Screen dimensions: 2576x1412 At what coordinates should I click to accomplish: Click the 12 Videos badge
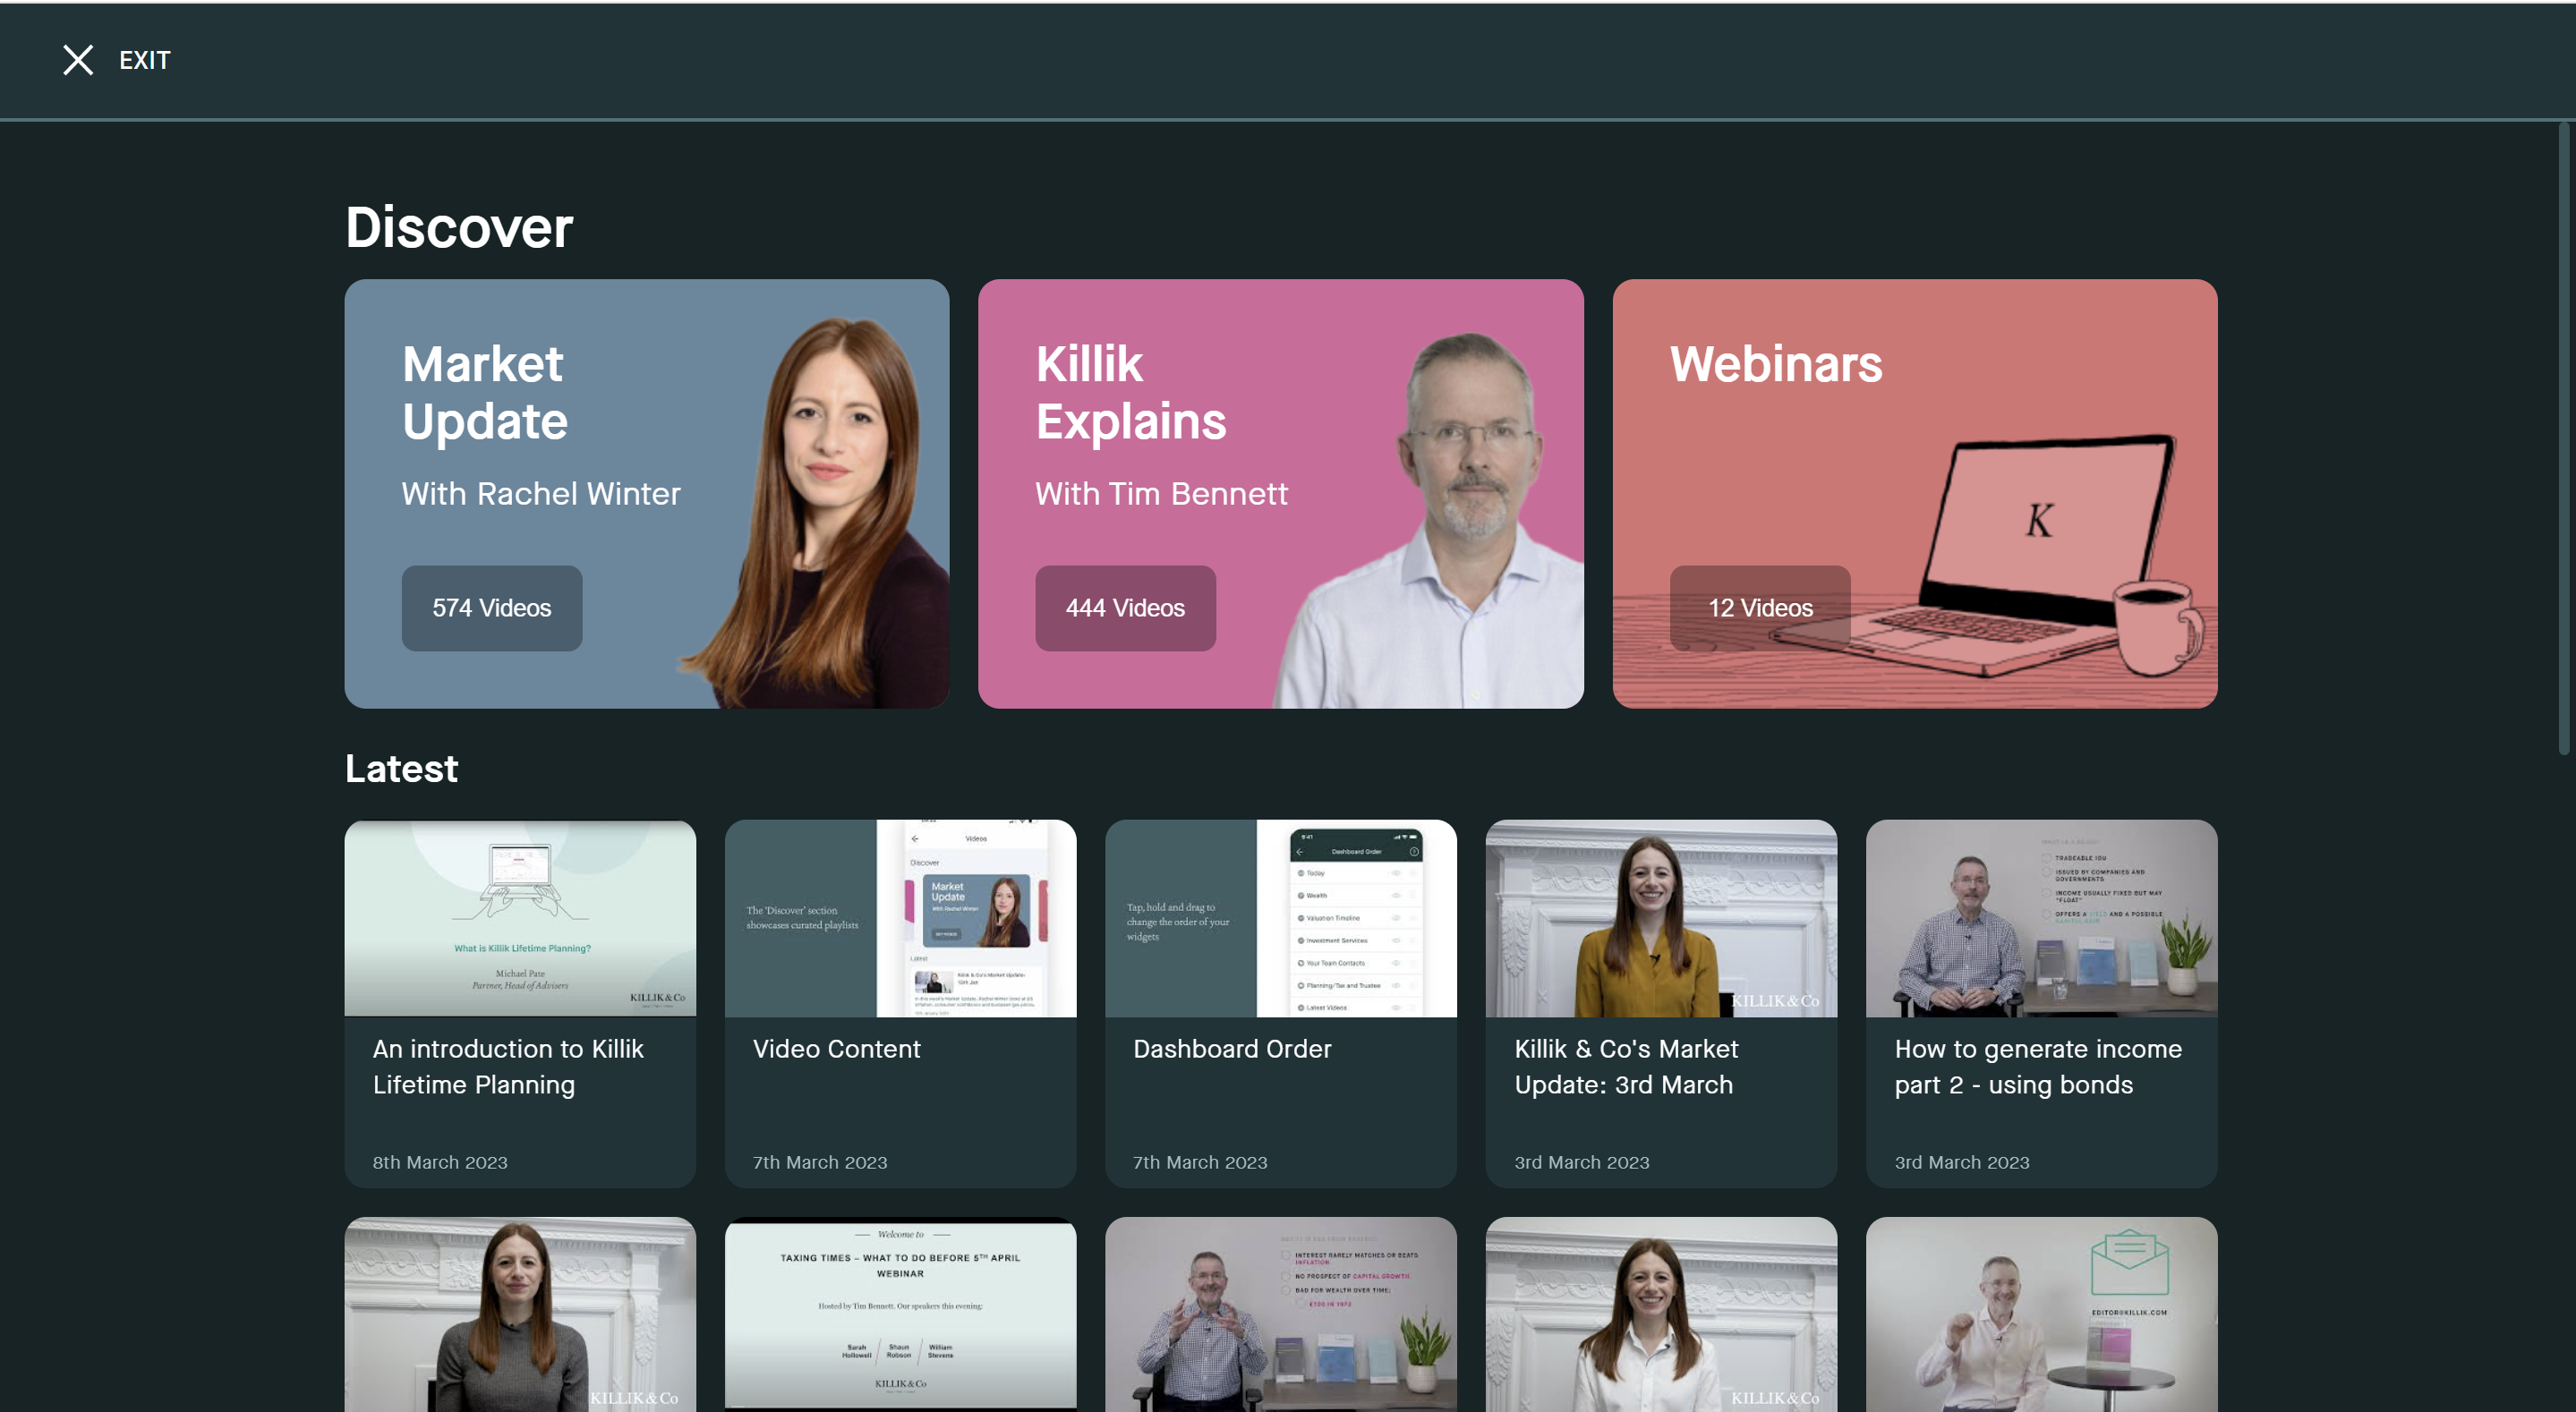pos(1760,608)
